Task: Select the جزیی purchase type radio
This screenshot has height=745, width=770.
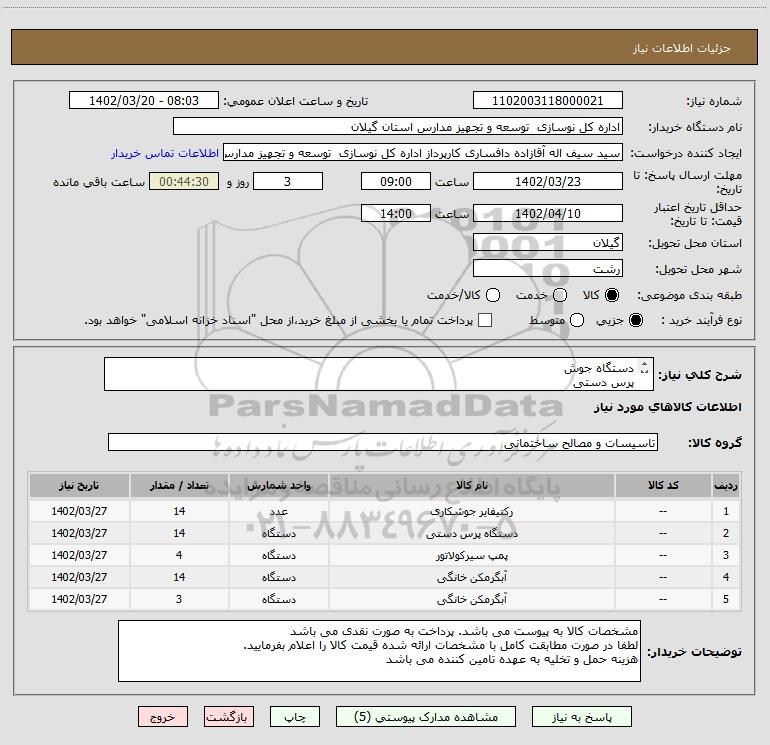Action: tap(635, 320)
